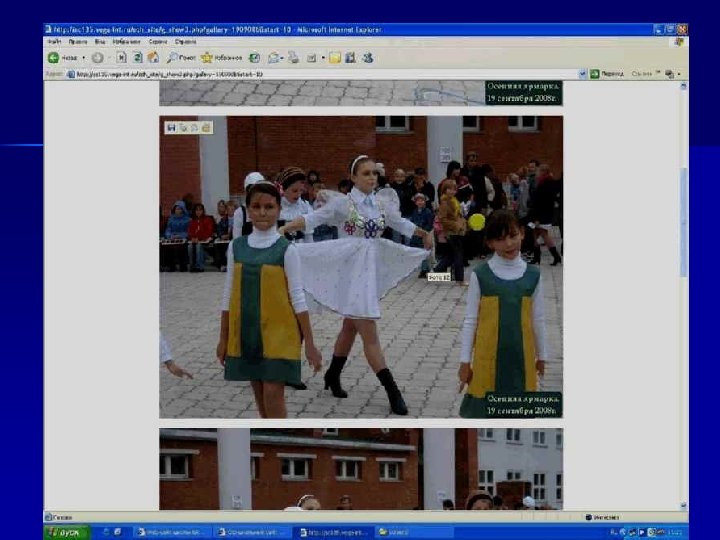Go to Home page via house icon

tap(153, 58)
